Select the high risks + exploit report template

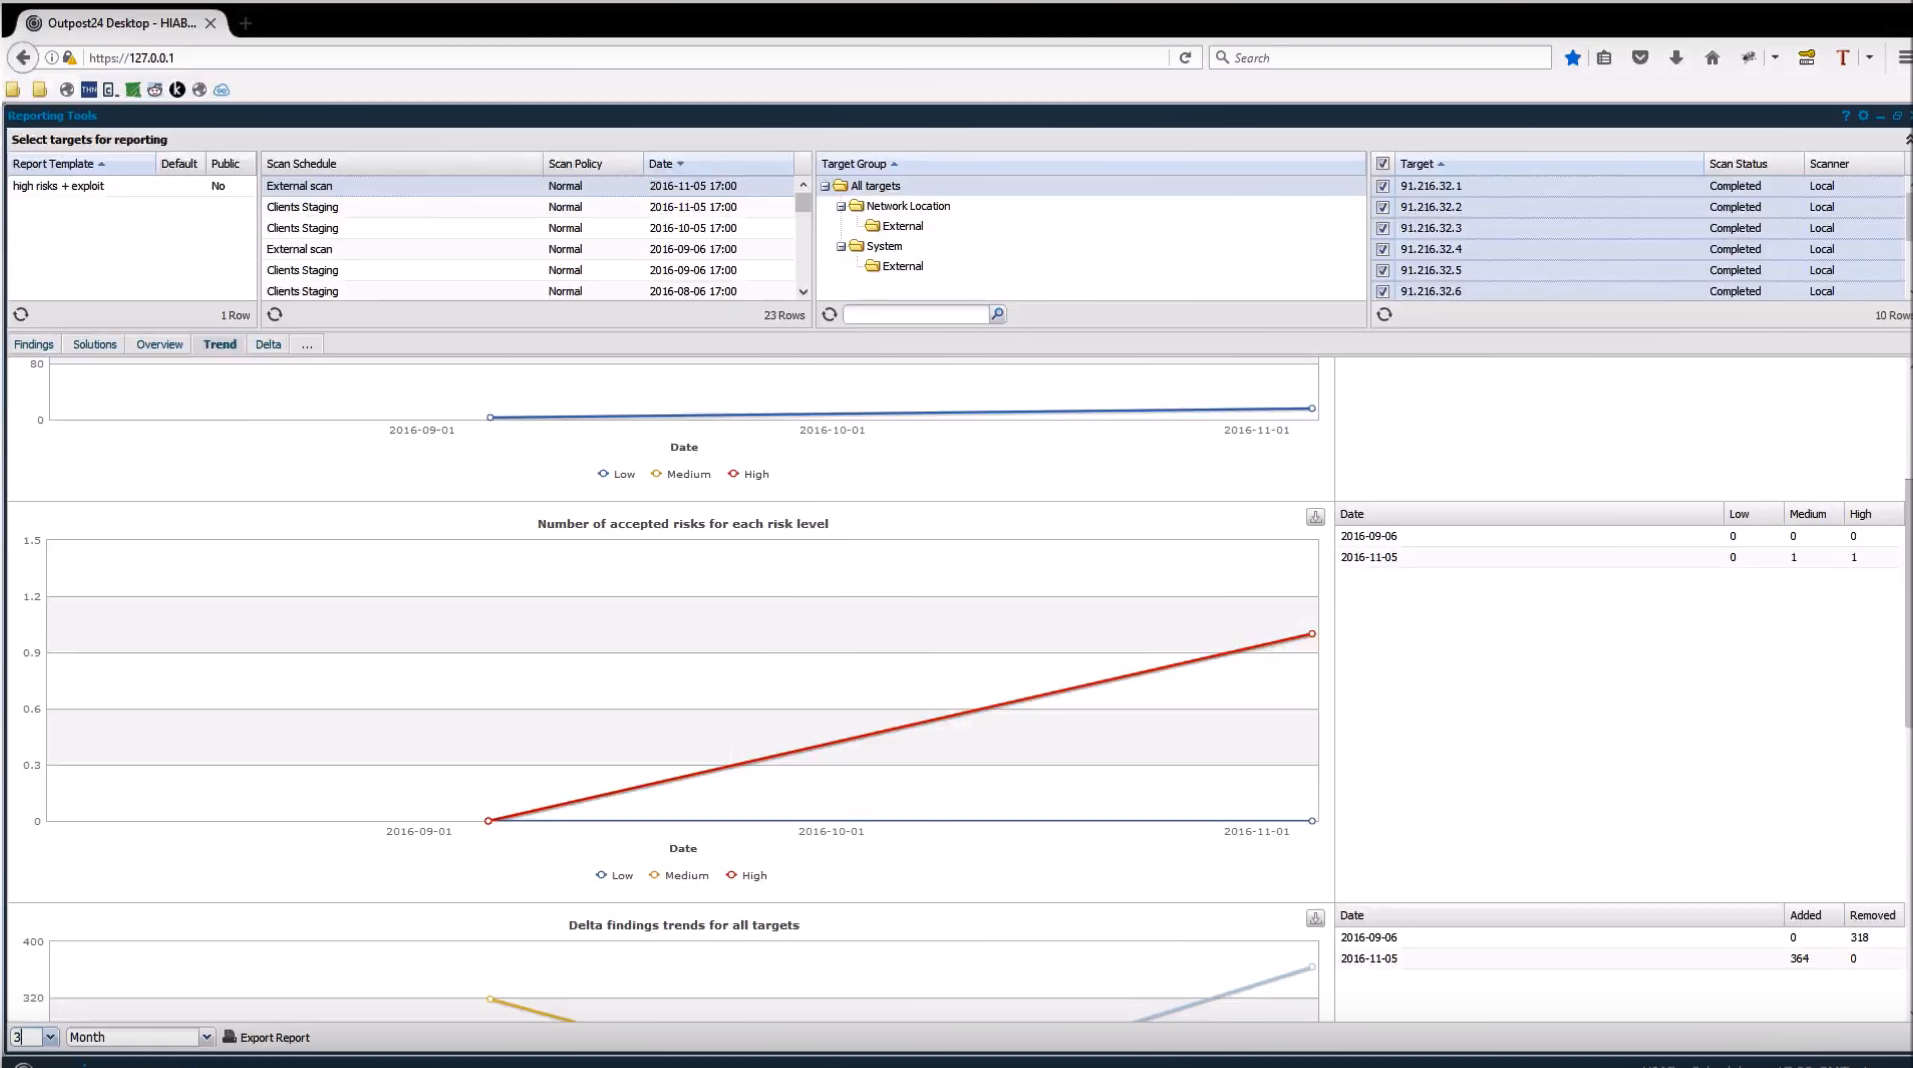coord(132,186)
